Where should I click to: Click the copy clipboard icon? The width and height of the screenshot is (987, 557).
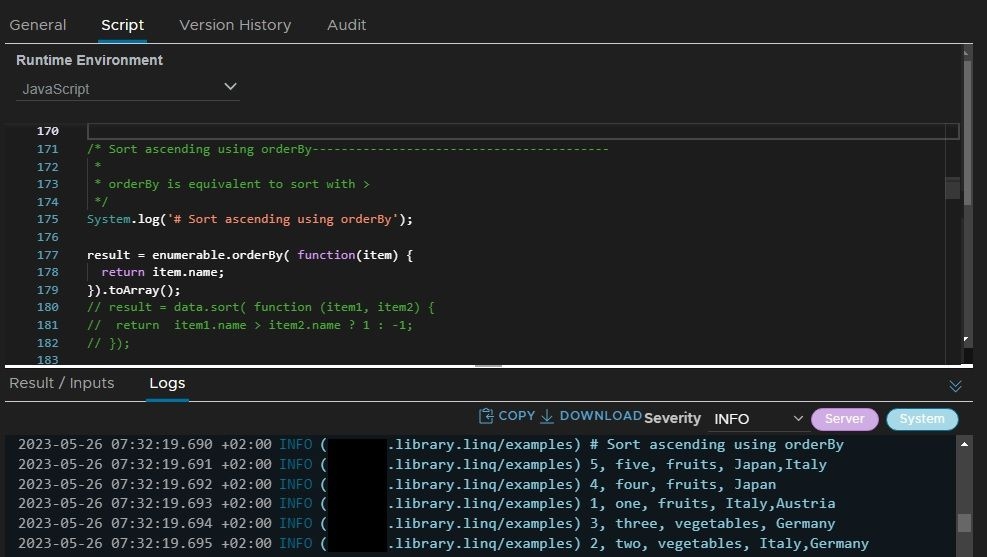[485, 416]
